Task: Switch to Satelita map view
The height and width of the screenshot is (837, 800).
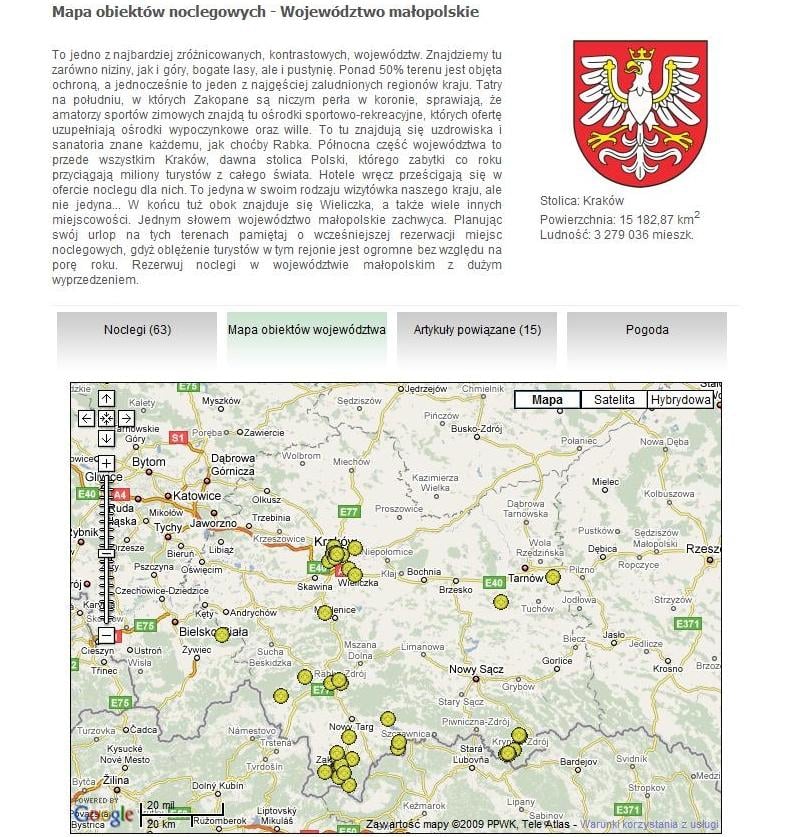Action: pos(614,400)
